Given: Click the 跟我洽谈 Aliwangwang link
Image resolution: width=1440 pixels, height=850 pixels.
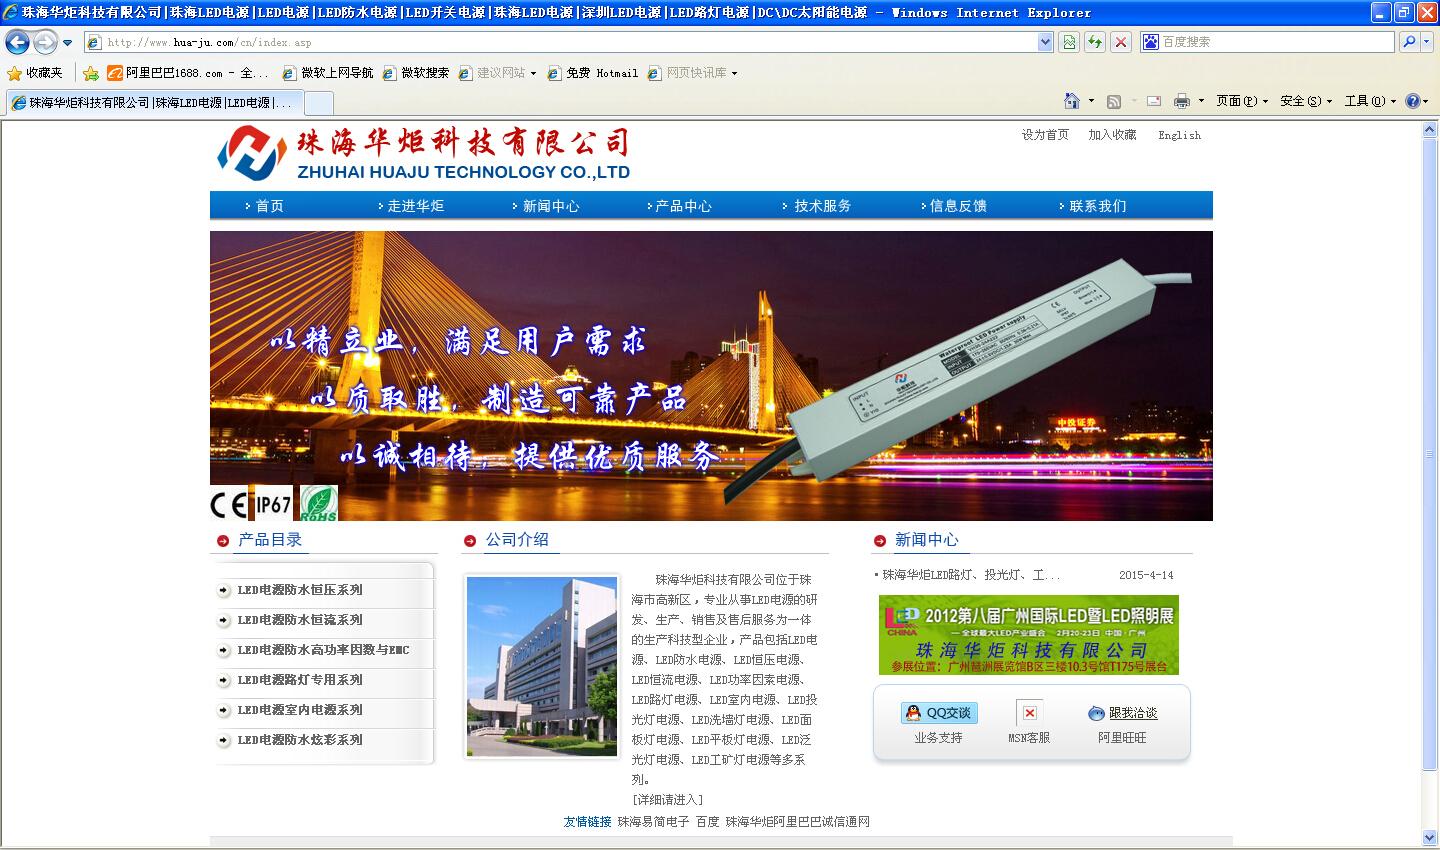Looking at the screenshot, I should click(1122, 713).
